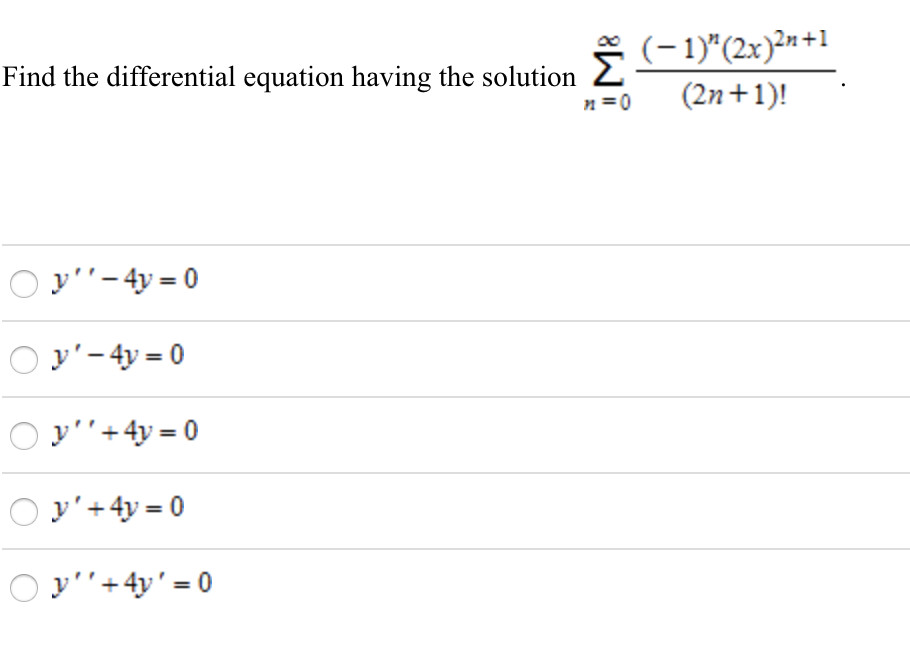The height and width of the screenshot is (654, 910).
Task: Select the radio button for y'+4y = 0
Action: click(21, 510)
